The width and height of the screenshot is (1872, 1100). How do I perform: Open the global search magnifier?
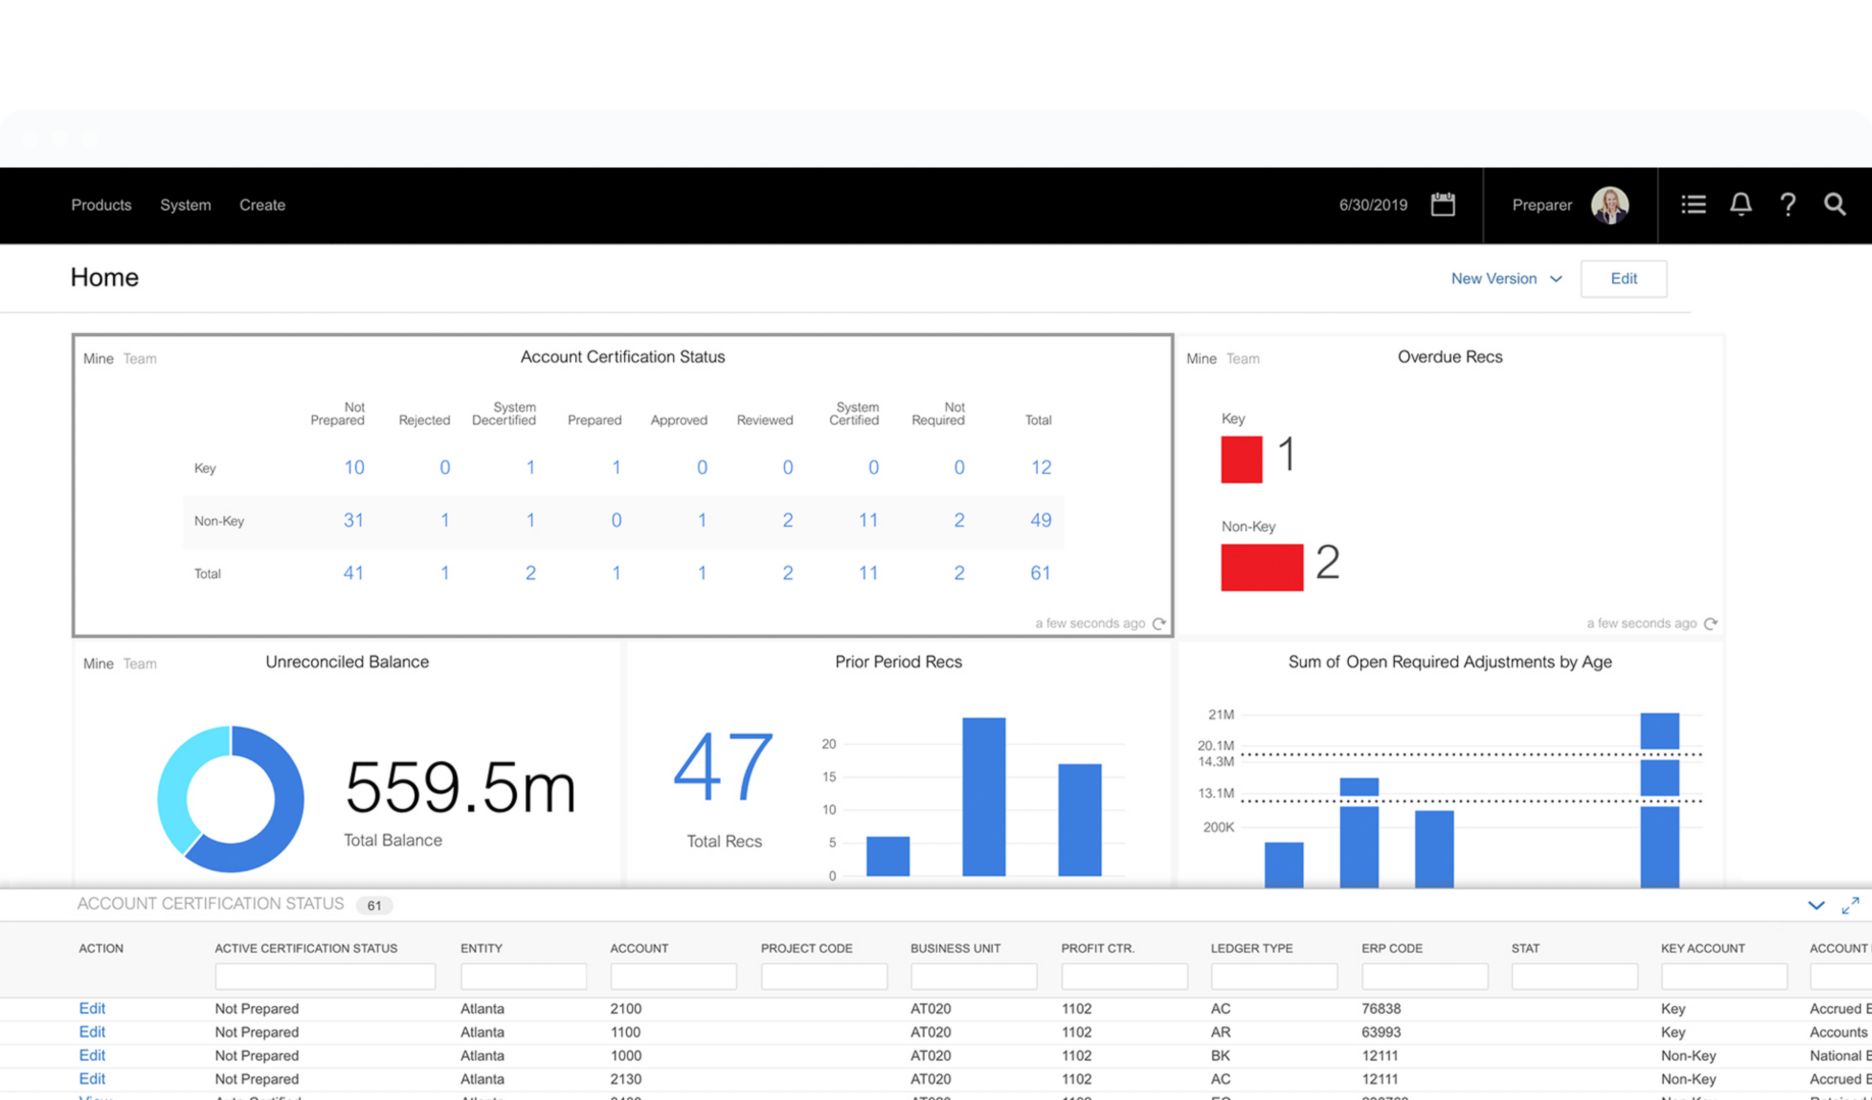click(1836, 205)
